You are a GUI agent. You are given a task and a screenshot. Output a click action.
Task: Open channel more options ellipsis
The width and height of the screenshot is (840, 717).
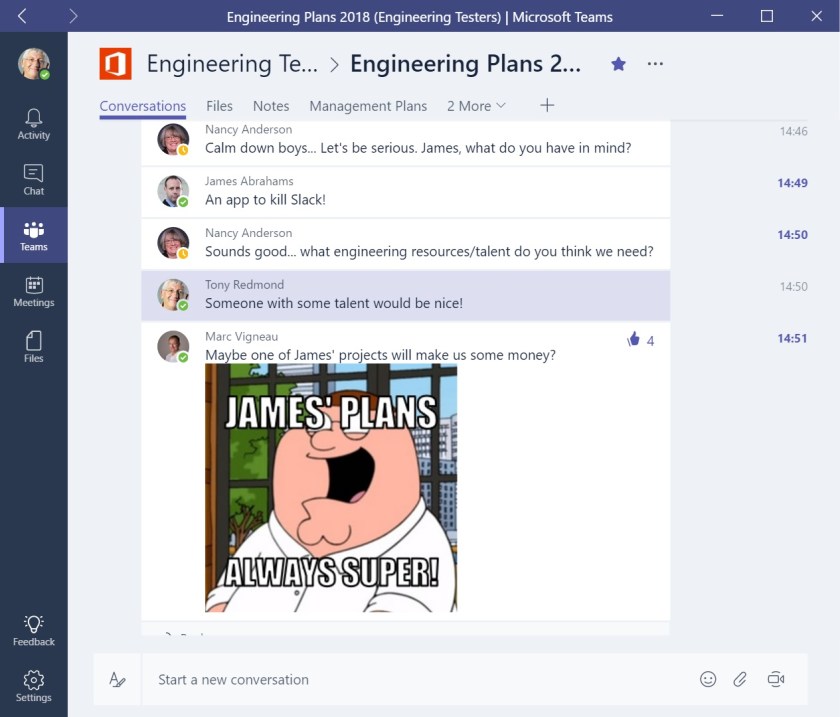click(x=655, y=64)
